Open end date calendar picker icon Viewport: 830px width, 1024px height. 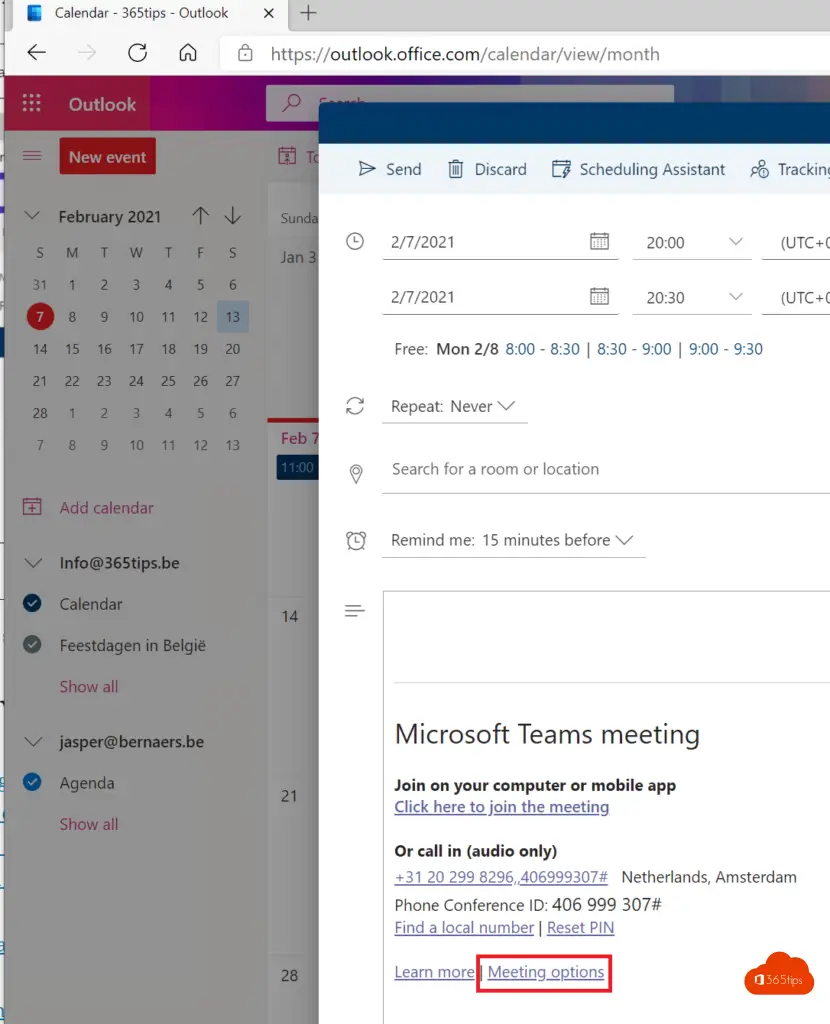point(599,296)
